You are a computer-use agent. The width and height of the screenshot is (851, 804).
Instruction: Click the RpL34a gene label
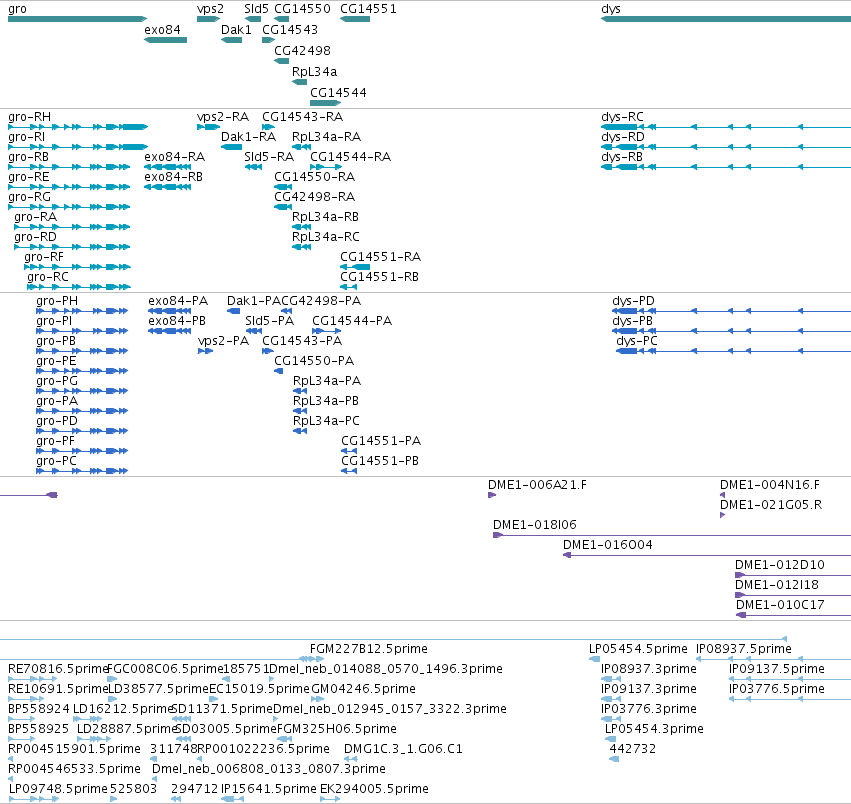coord(314,72)
